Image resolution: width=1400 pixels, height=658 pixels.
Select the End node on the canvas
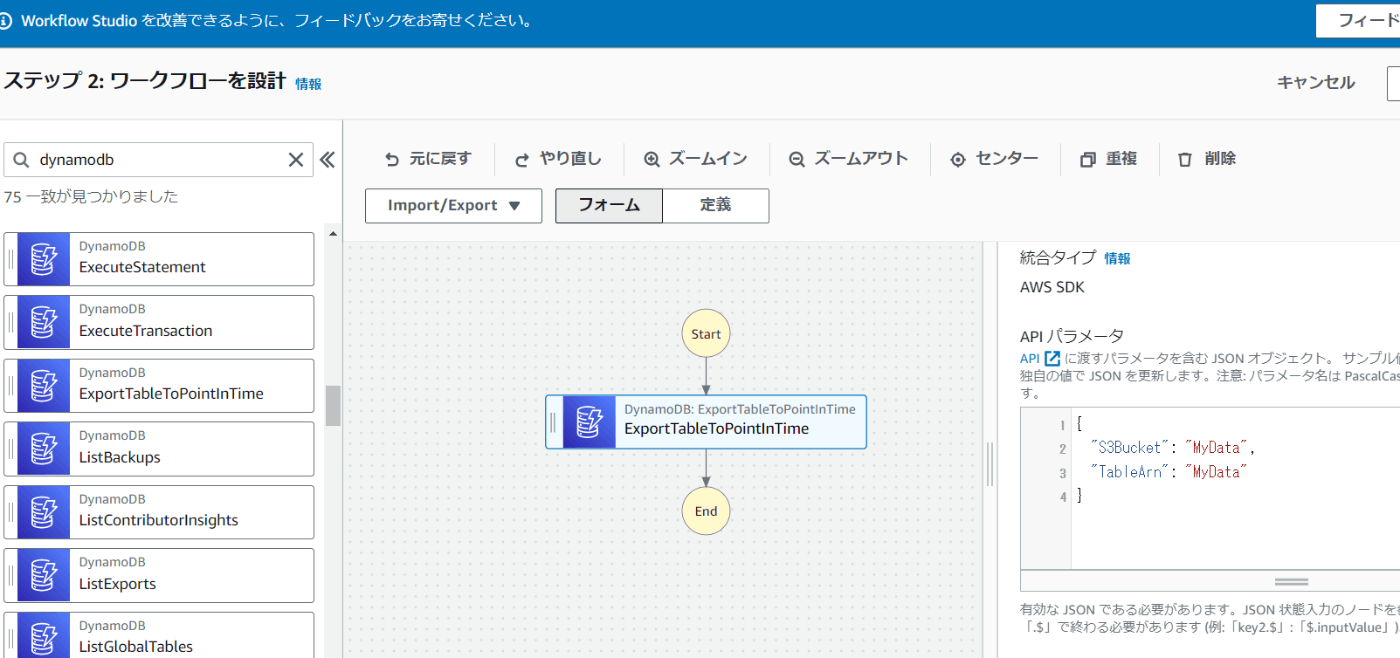[706, 511]
